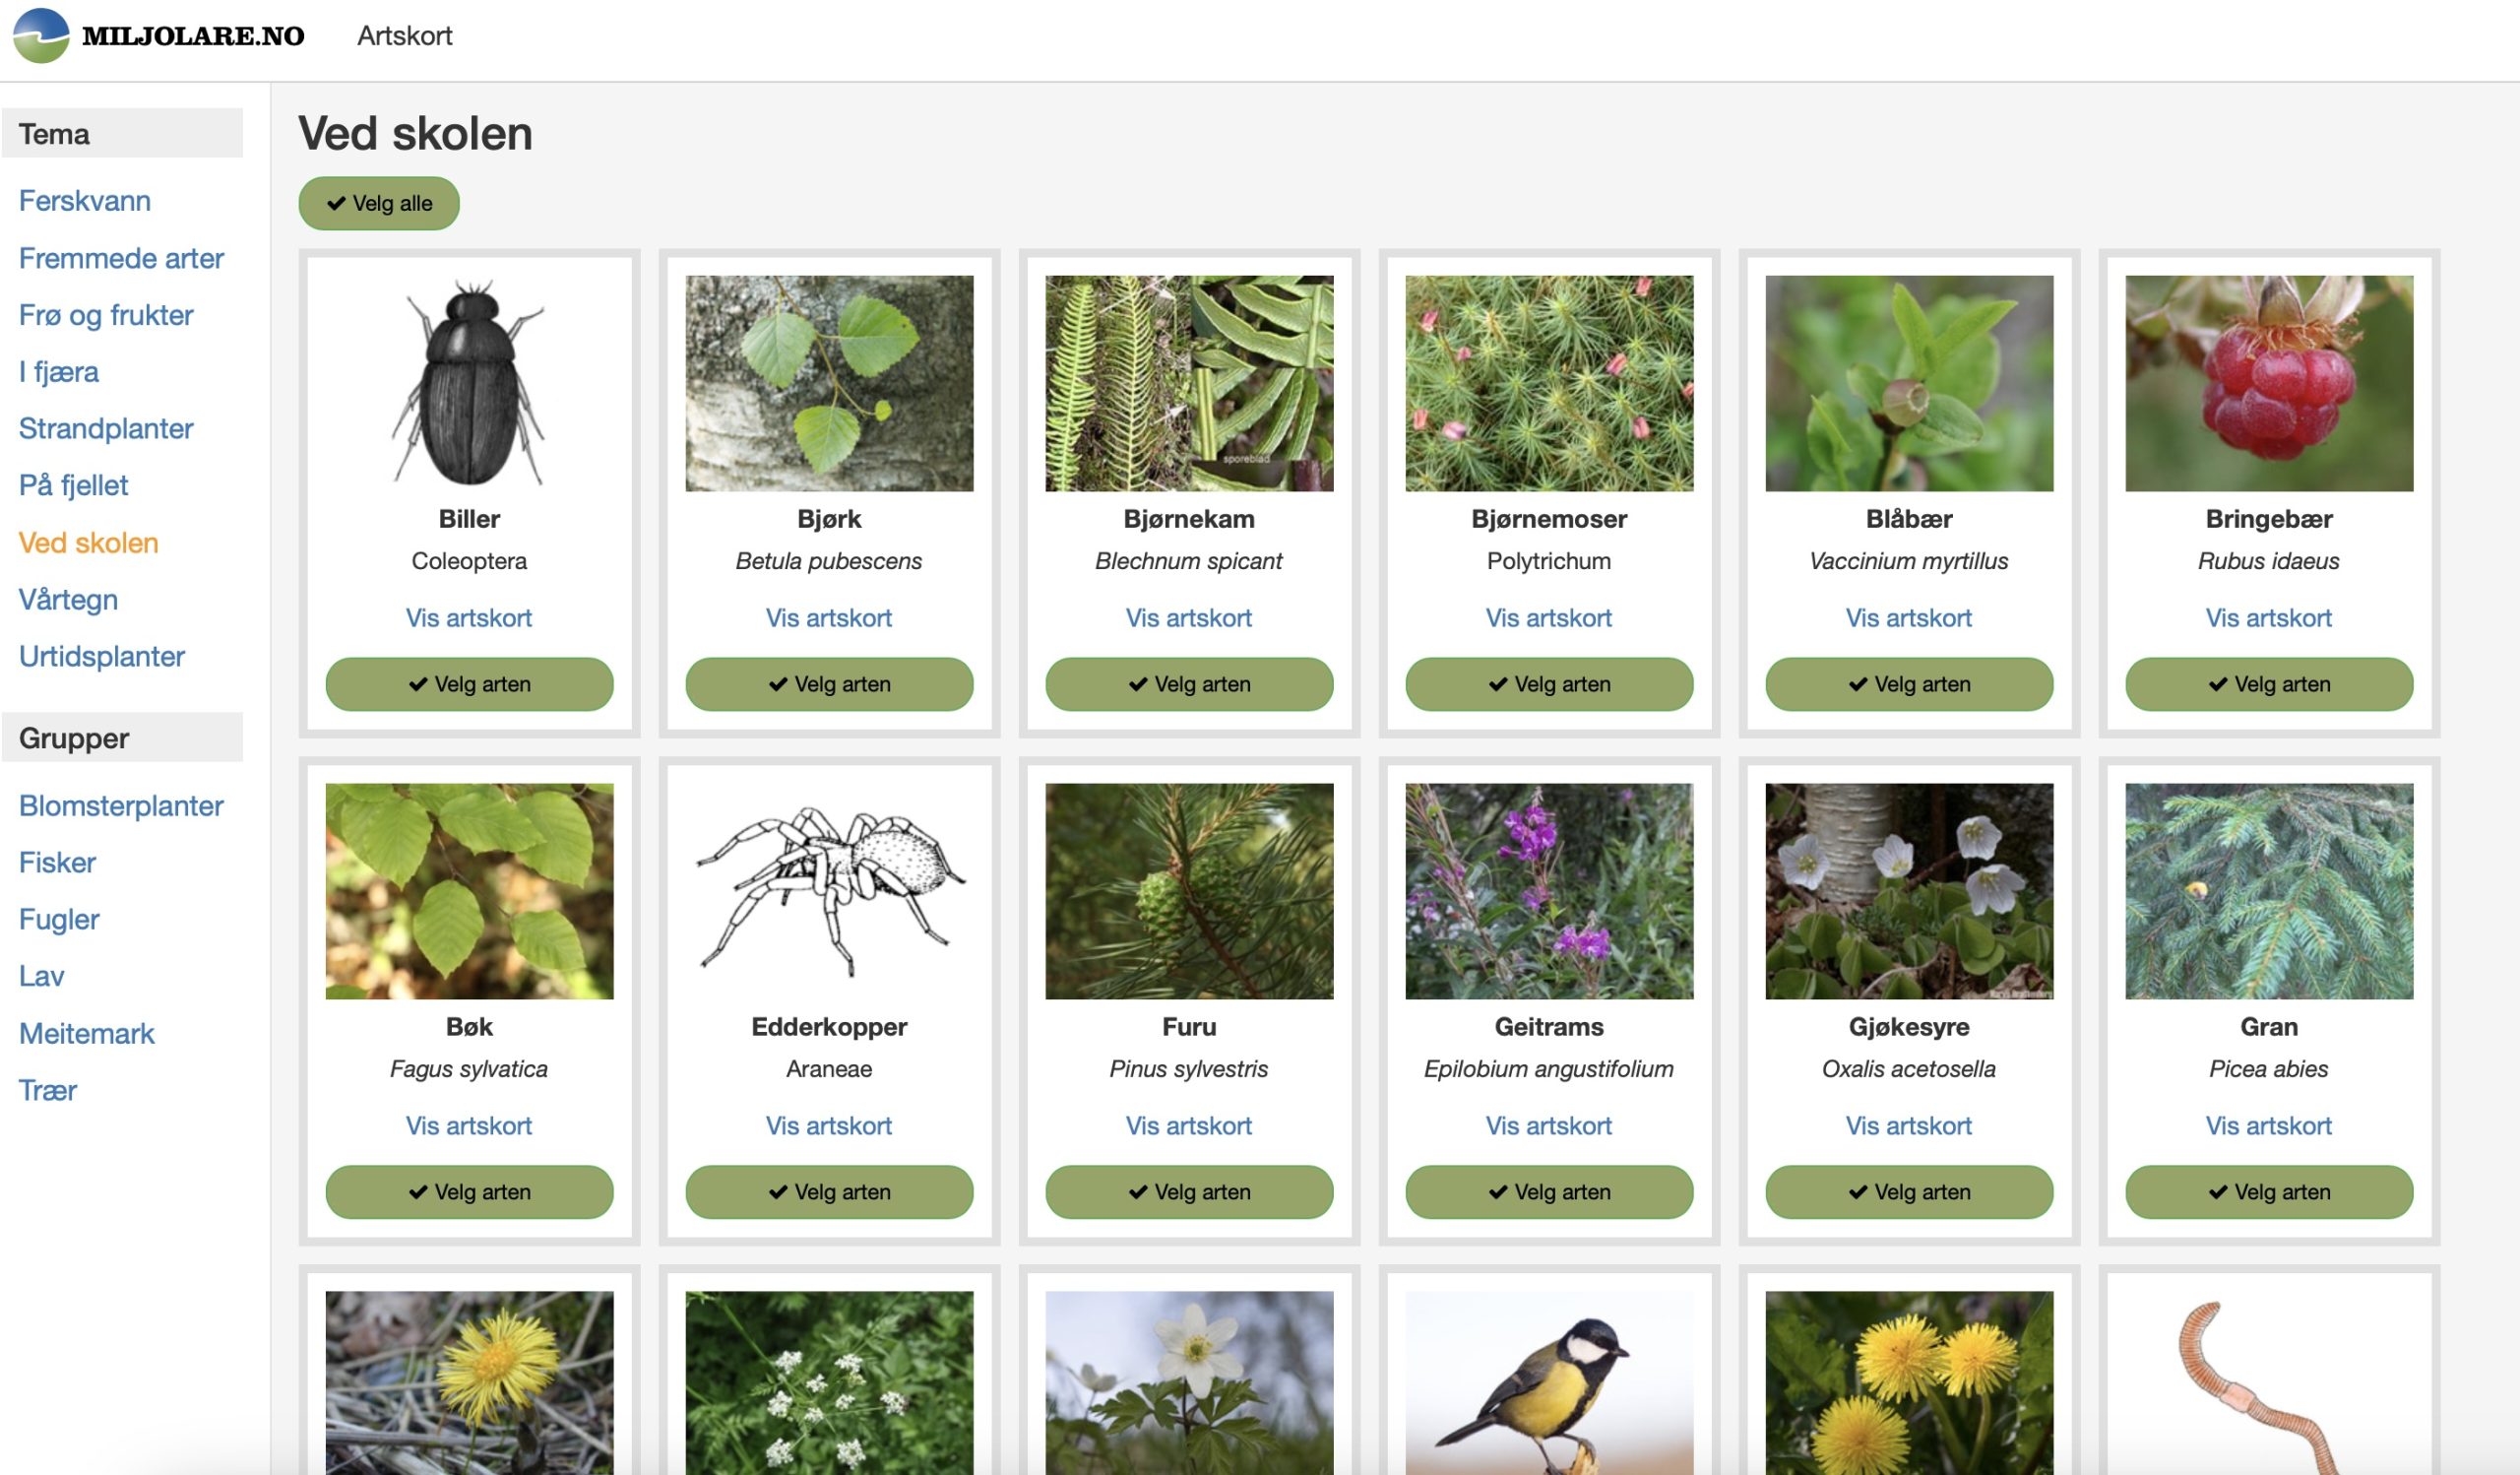Image resolution: width=2520 pixels, height=1475 pixels.
Task: Select Edderkopper with Velg arten
Action: [x=829, y=1192]
